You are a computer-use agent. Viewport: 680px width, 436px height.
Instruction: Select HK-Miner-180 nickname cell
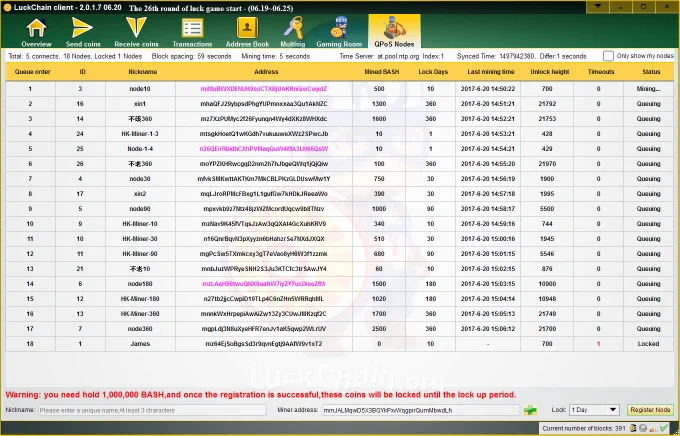pos(140,299)
